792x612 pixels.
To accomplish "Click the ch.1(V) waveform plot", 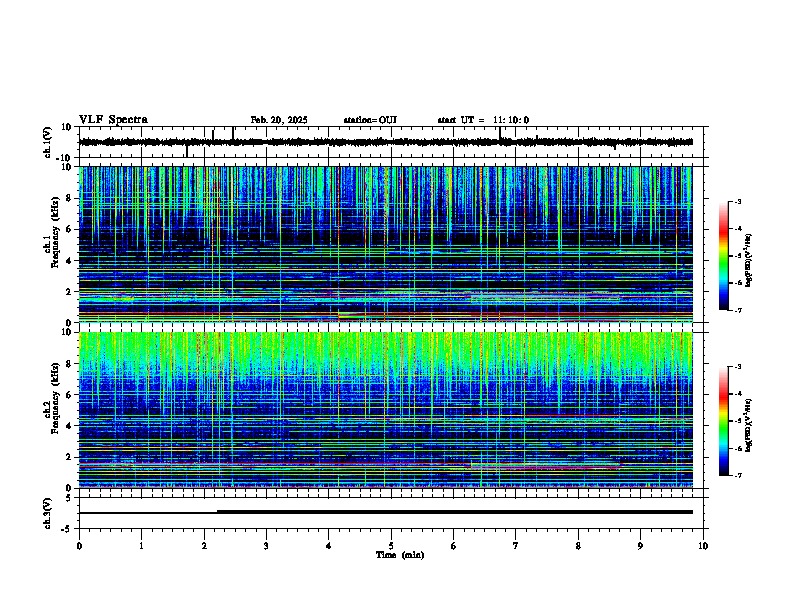I will [x=393, y=142].
